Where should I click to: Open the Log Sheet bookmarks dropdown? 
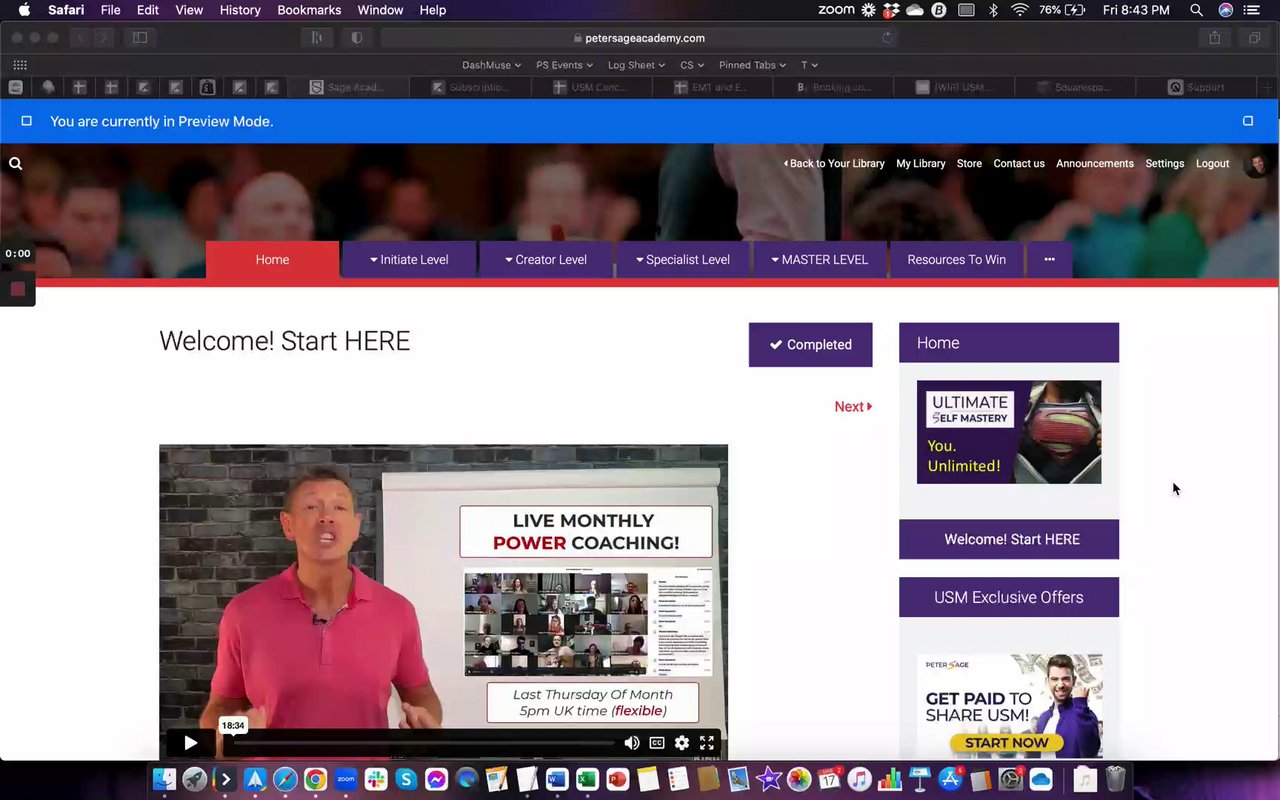(637, 65)
